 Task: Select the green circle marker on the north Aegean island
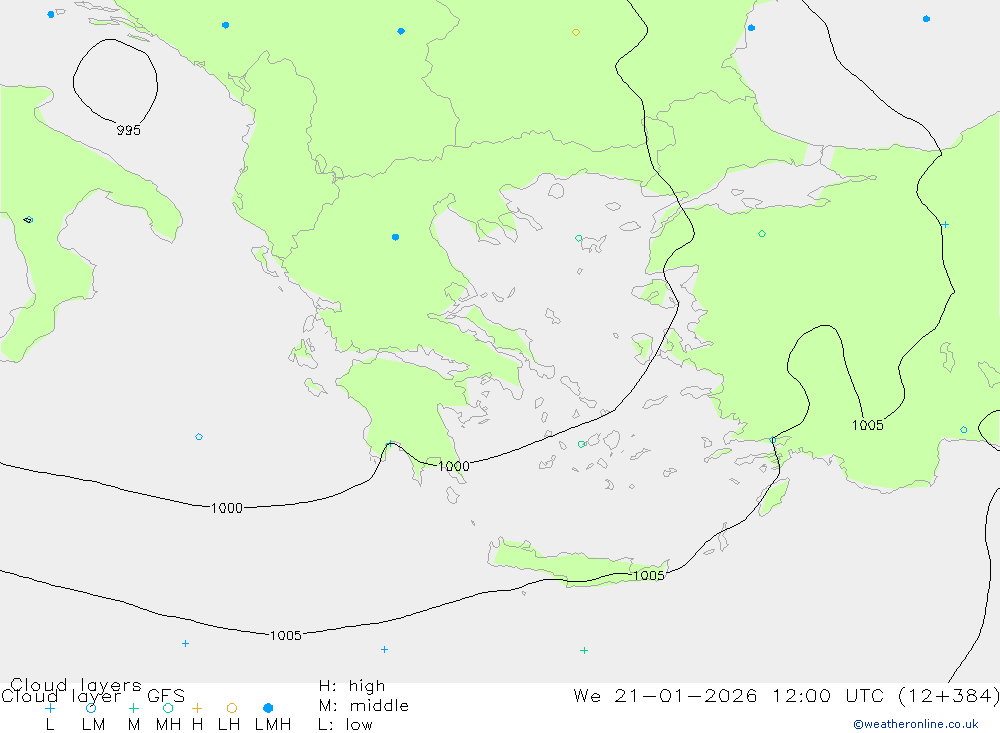[x=578, y=239]
